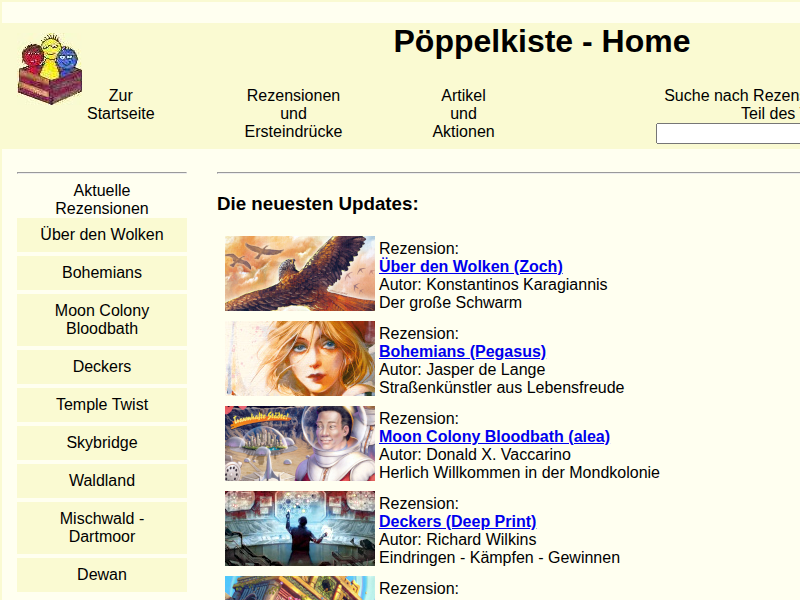Open the Zur Startseite navigation item
This screenshot has height=600, width=800.
coord(121,105)
